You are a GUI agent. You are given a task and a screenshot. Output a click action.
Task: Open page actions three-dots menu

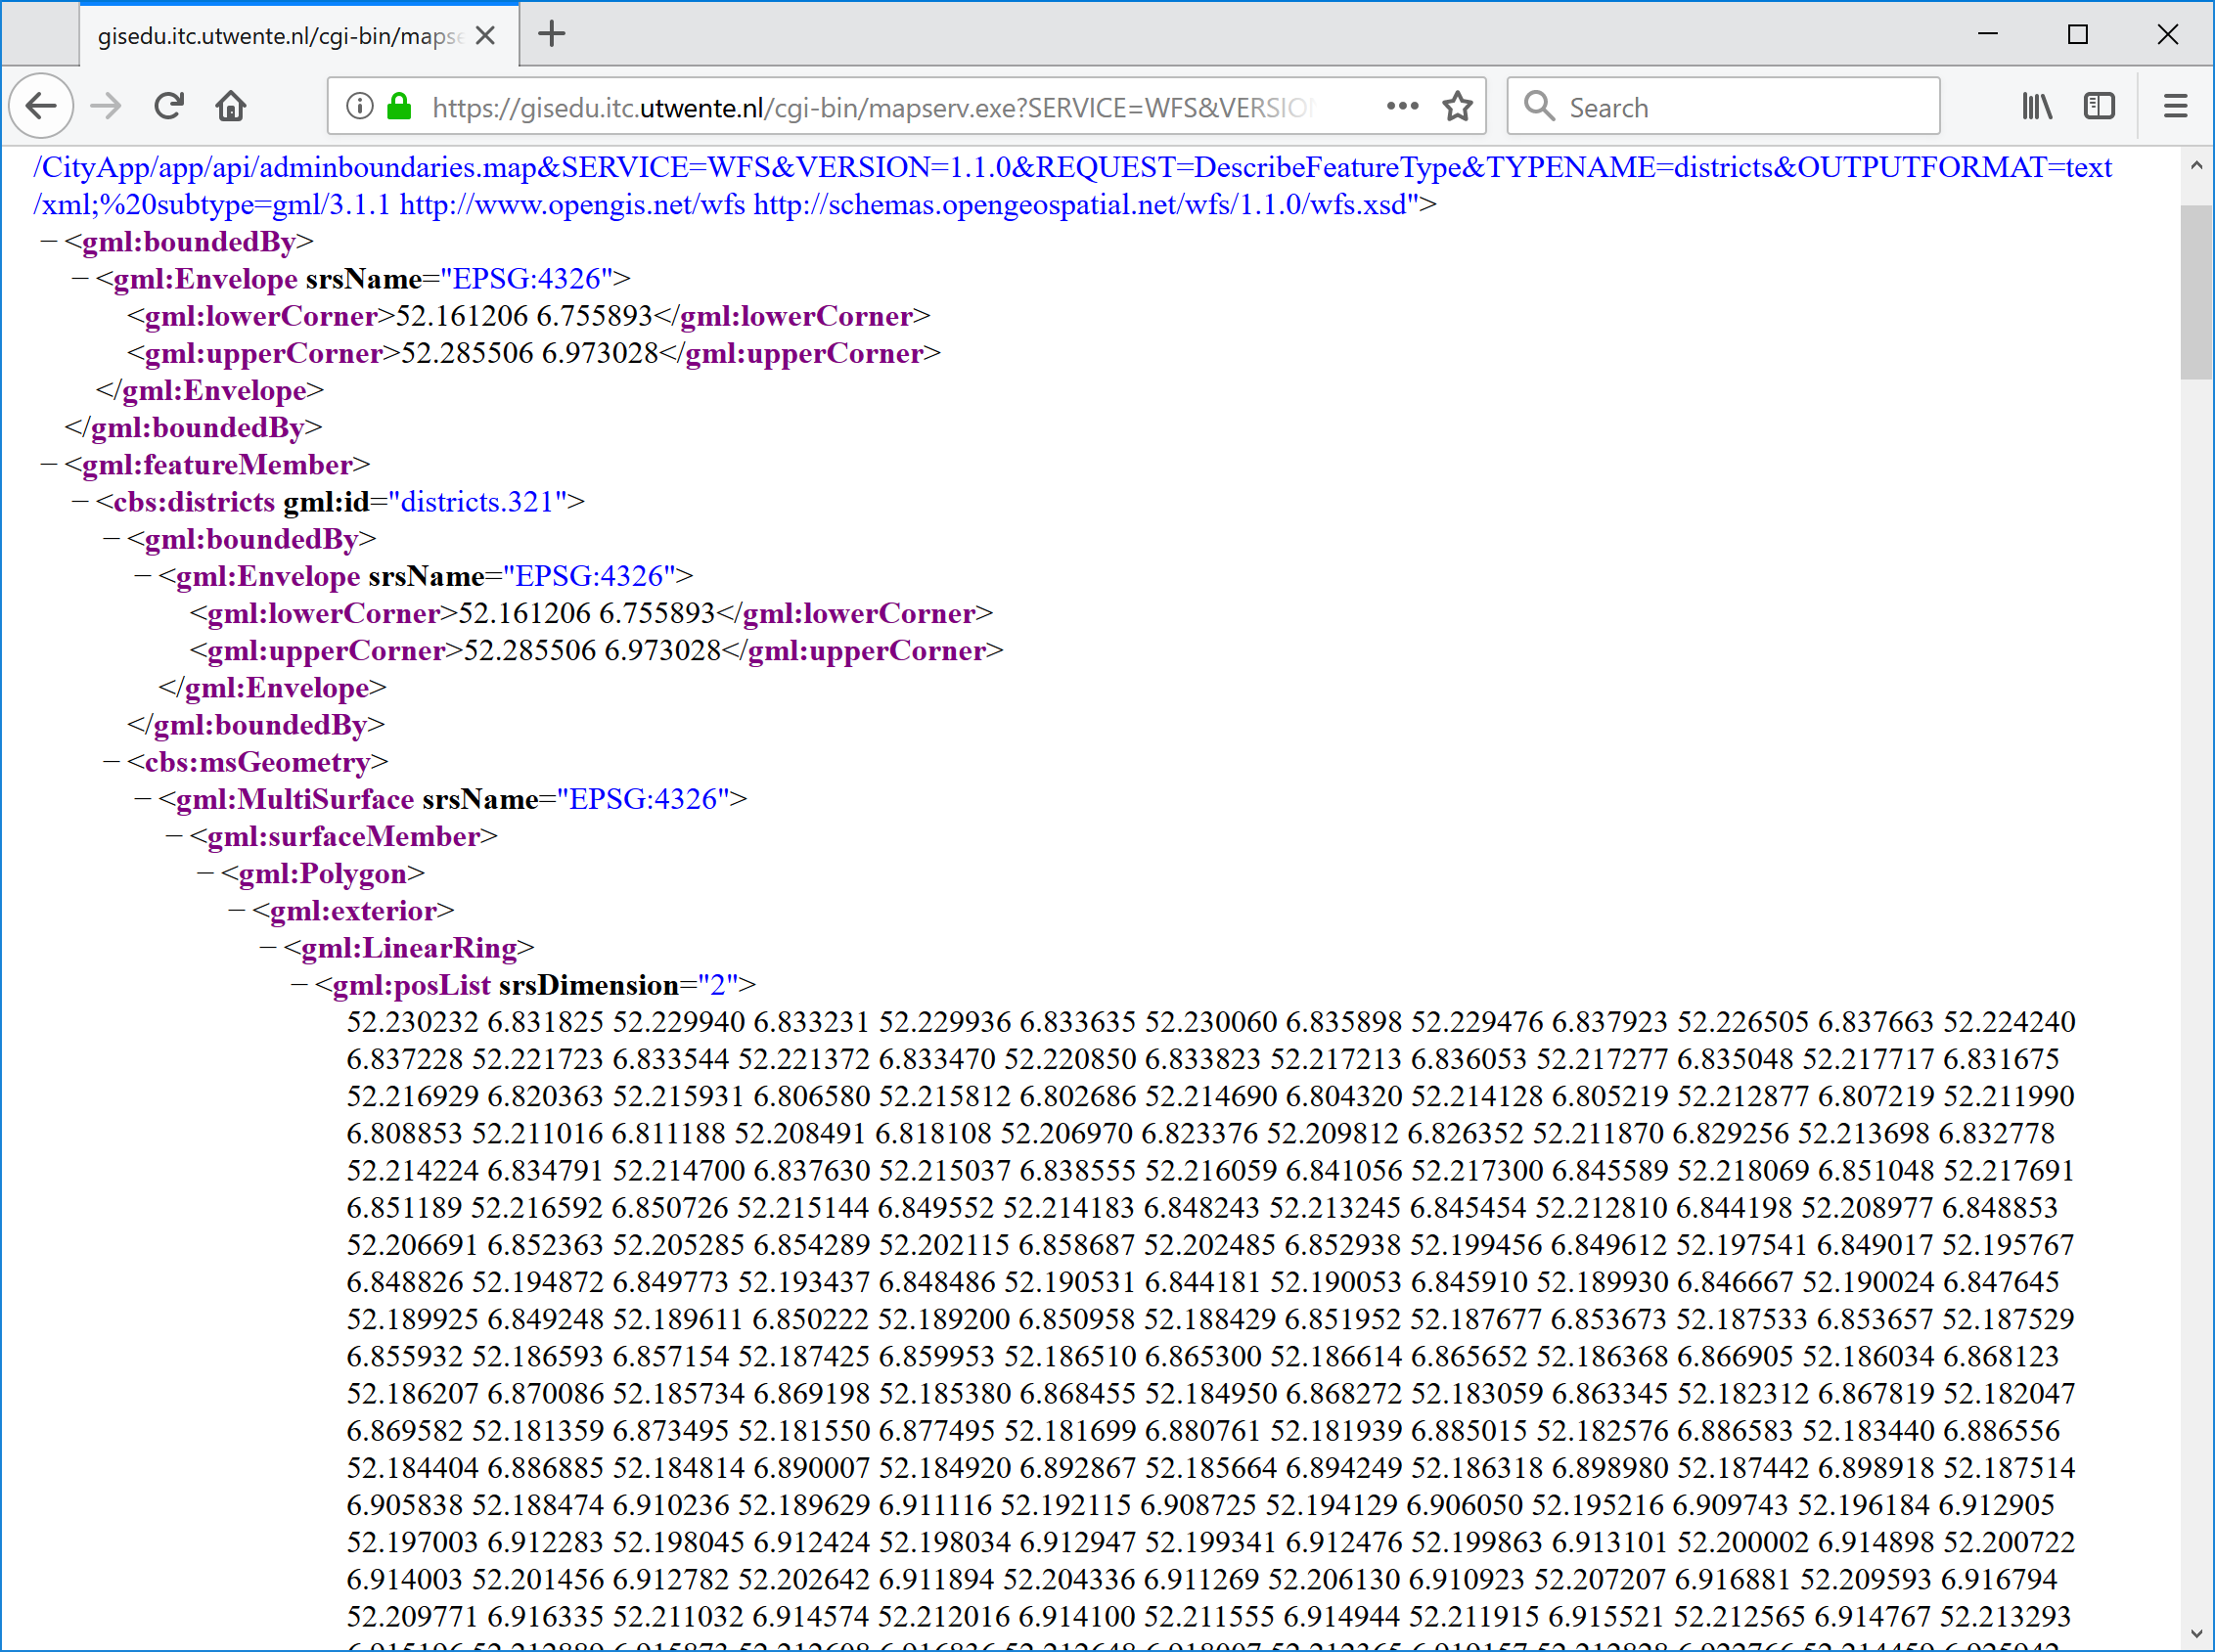[x=1402, y=106]
